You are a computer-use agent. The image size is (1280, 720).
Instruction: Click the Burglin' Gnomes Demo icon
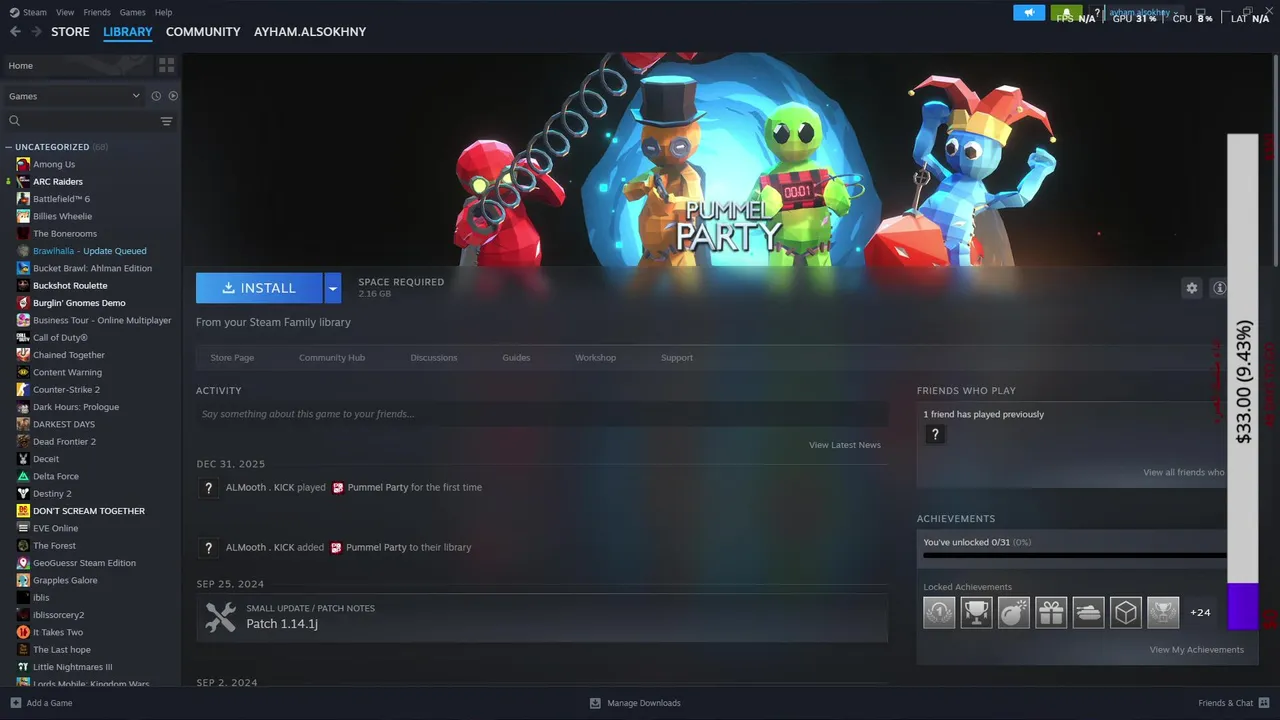point(23,303)
